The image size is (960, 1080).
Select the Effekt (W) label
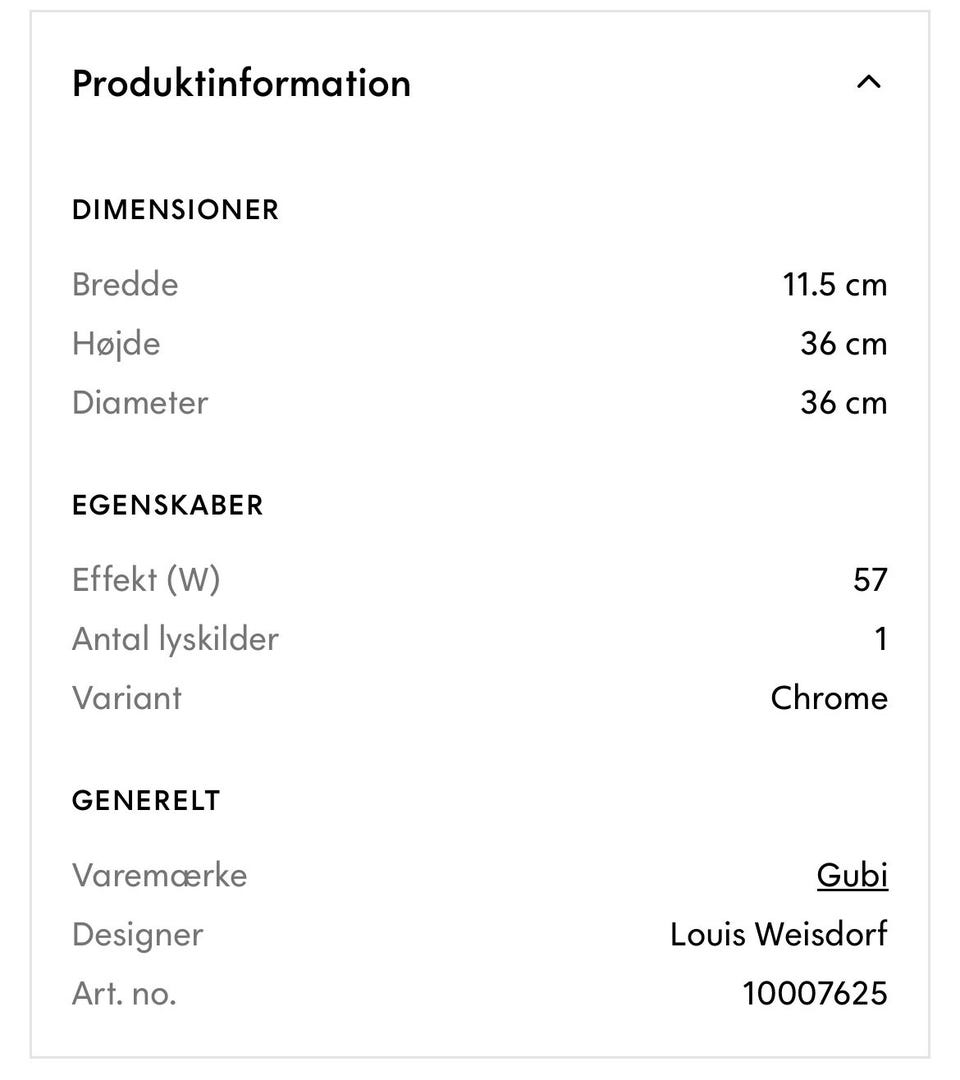click(146, 580)
